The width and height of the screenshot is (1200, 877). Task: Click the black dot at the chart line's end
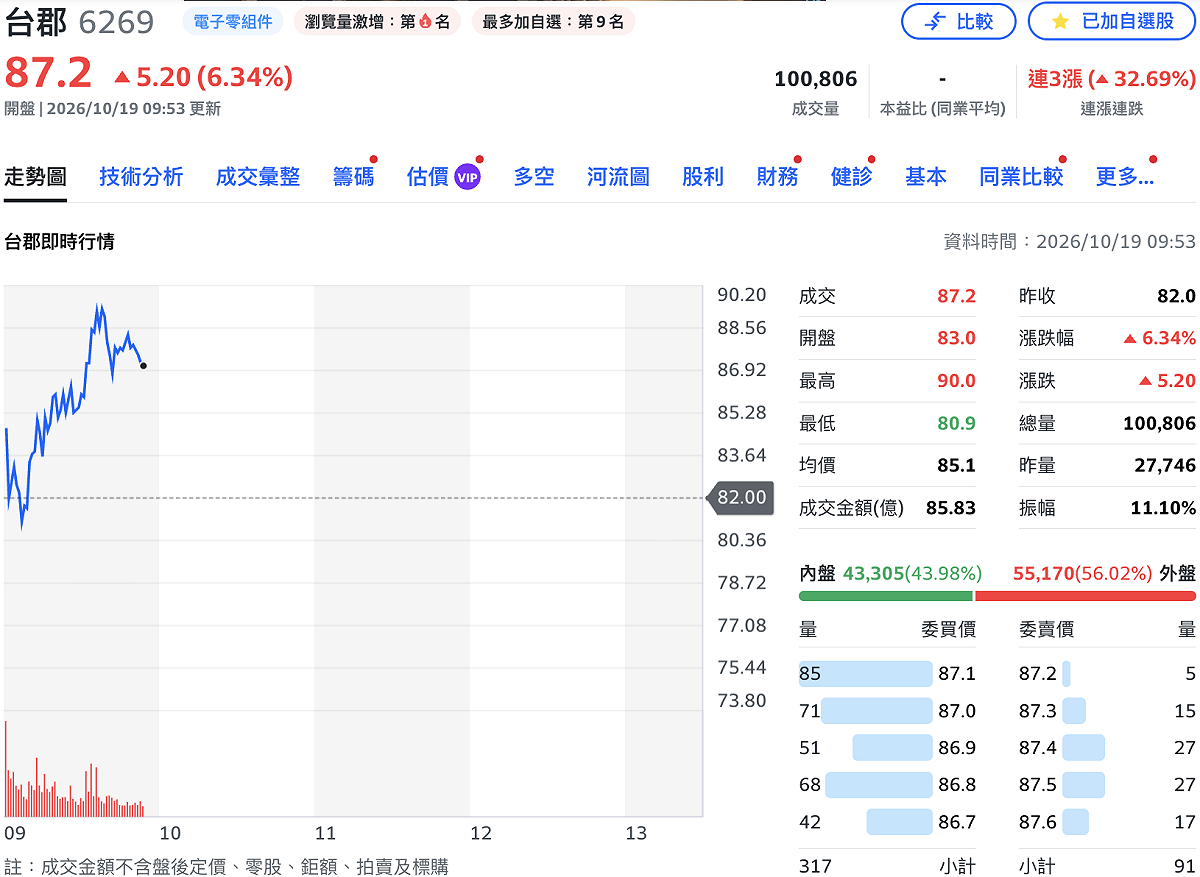144,366
